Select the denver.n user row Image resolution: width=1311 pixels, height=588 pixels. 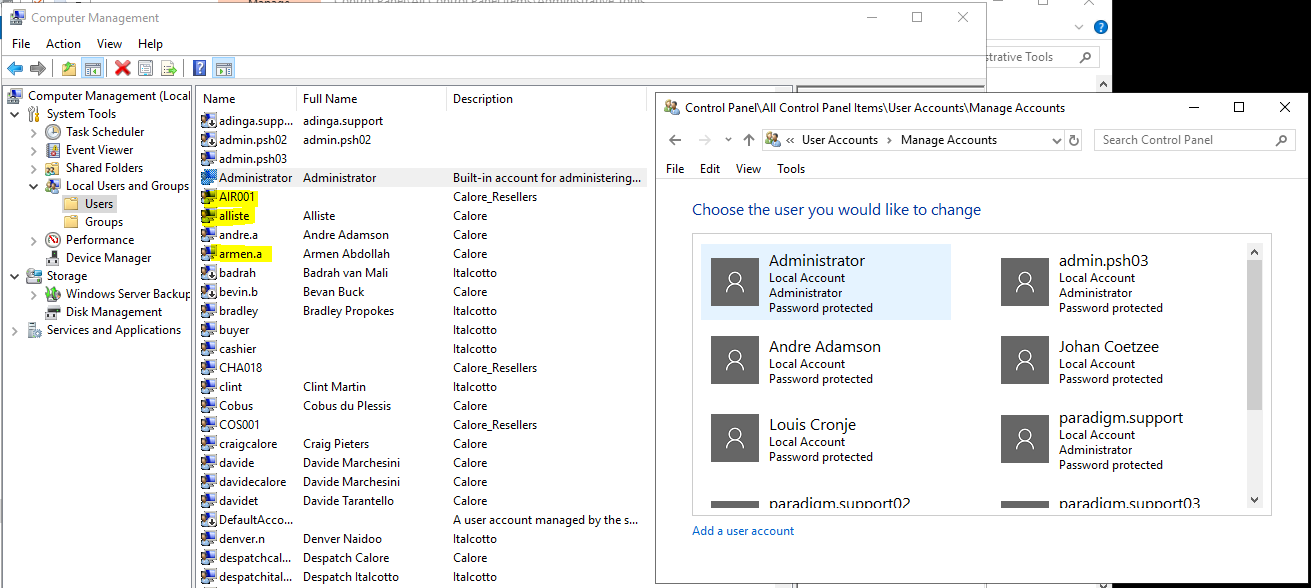(423, 539)
